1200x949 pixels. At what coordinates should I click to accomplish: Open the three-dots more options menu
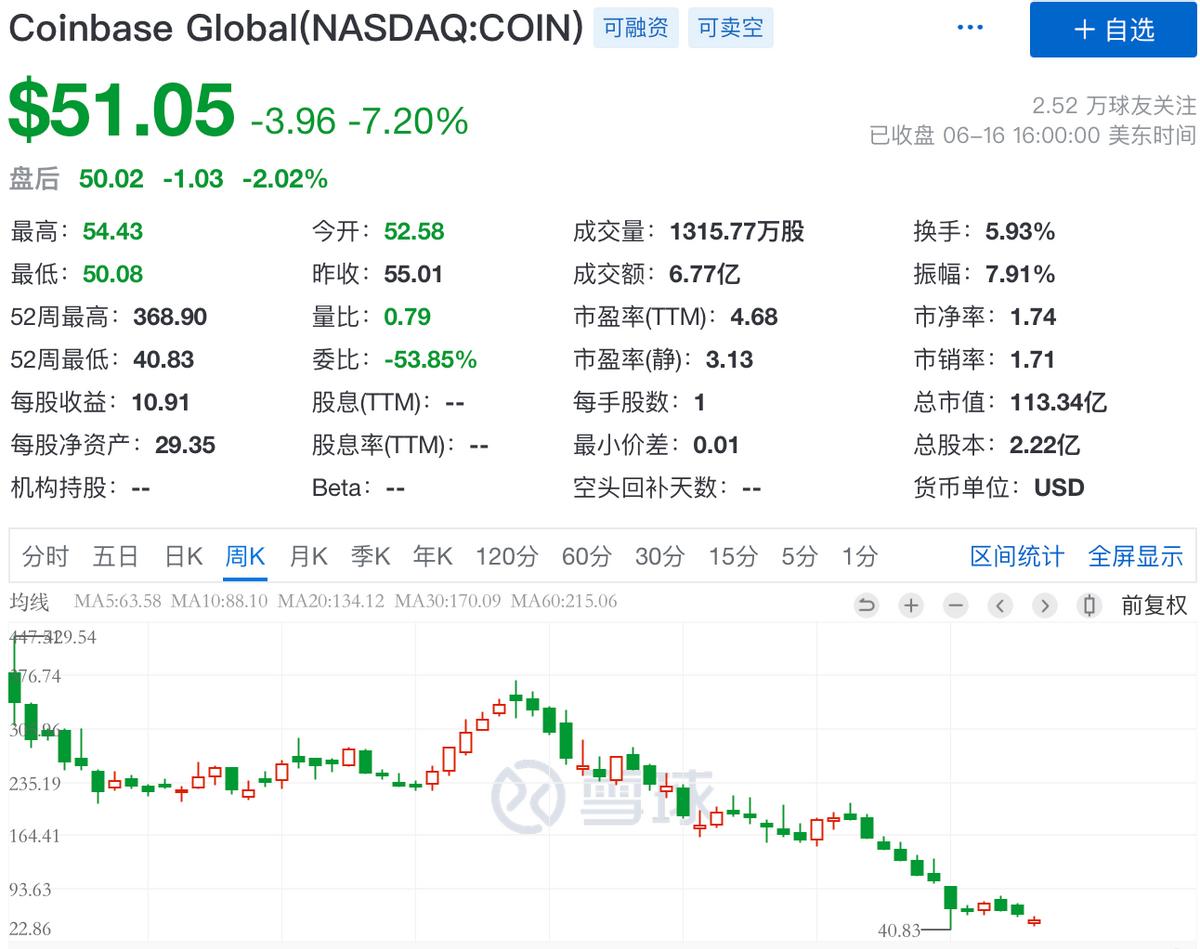[970, 28]
